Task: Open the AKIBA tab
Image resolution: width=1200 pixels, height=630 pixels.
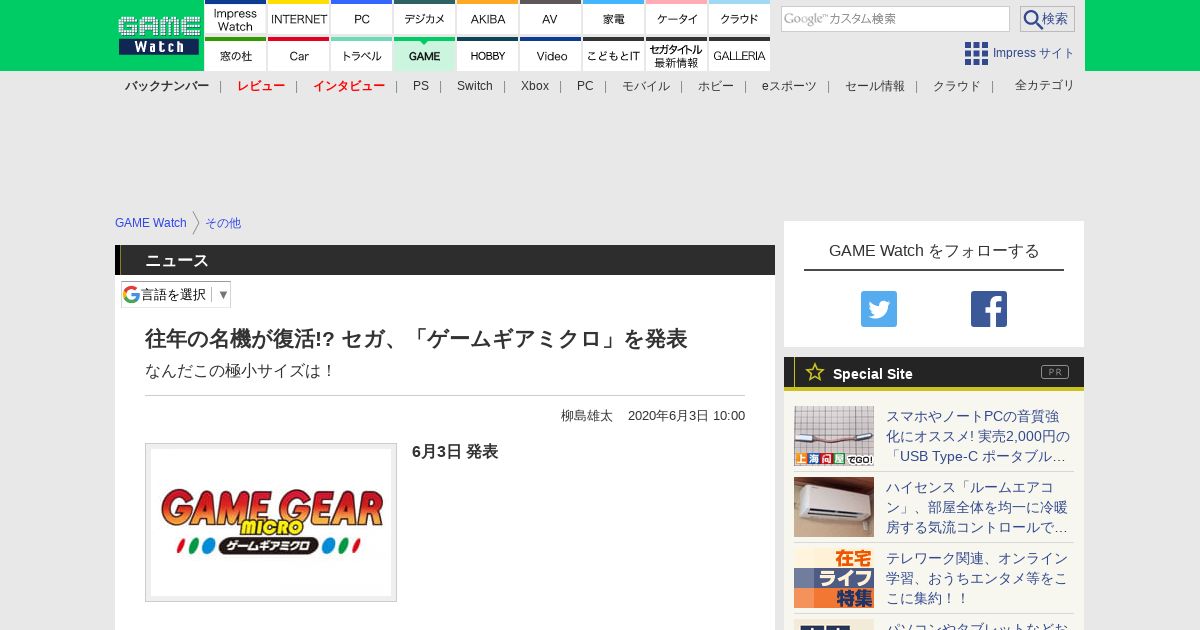Action: [x=487, y=18]
